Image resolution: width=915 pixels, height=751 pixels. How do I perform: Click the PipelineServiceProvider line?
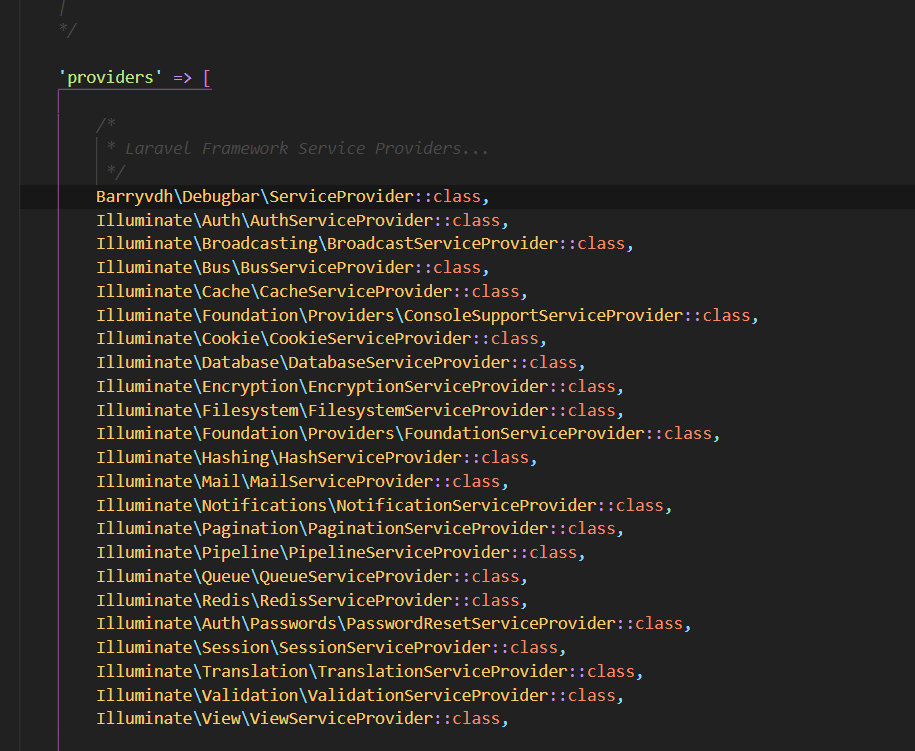[341, 553]
